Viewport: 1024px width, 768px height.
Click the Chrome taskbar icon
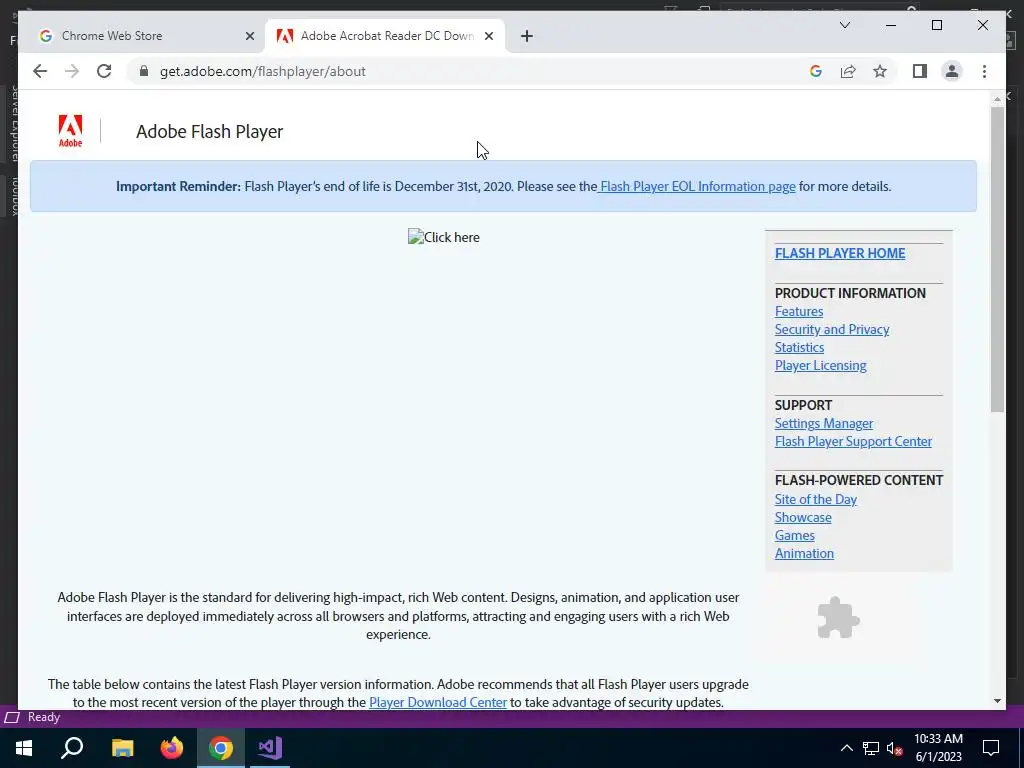221,748
